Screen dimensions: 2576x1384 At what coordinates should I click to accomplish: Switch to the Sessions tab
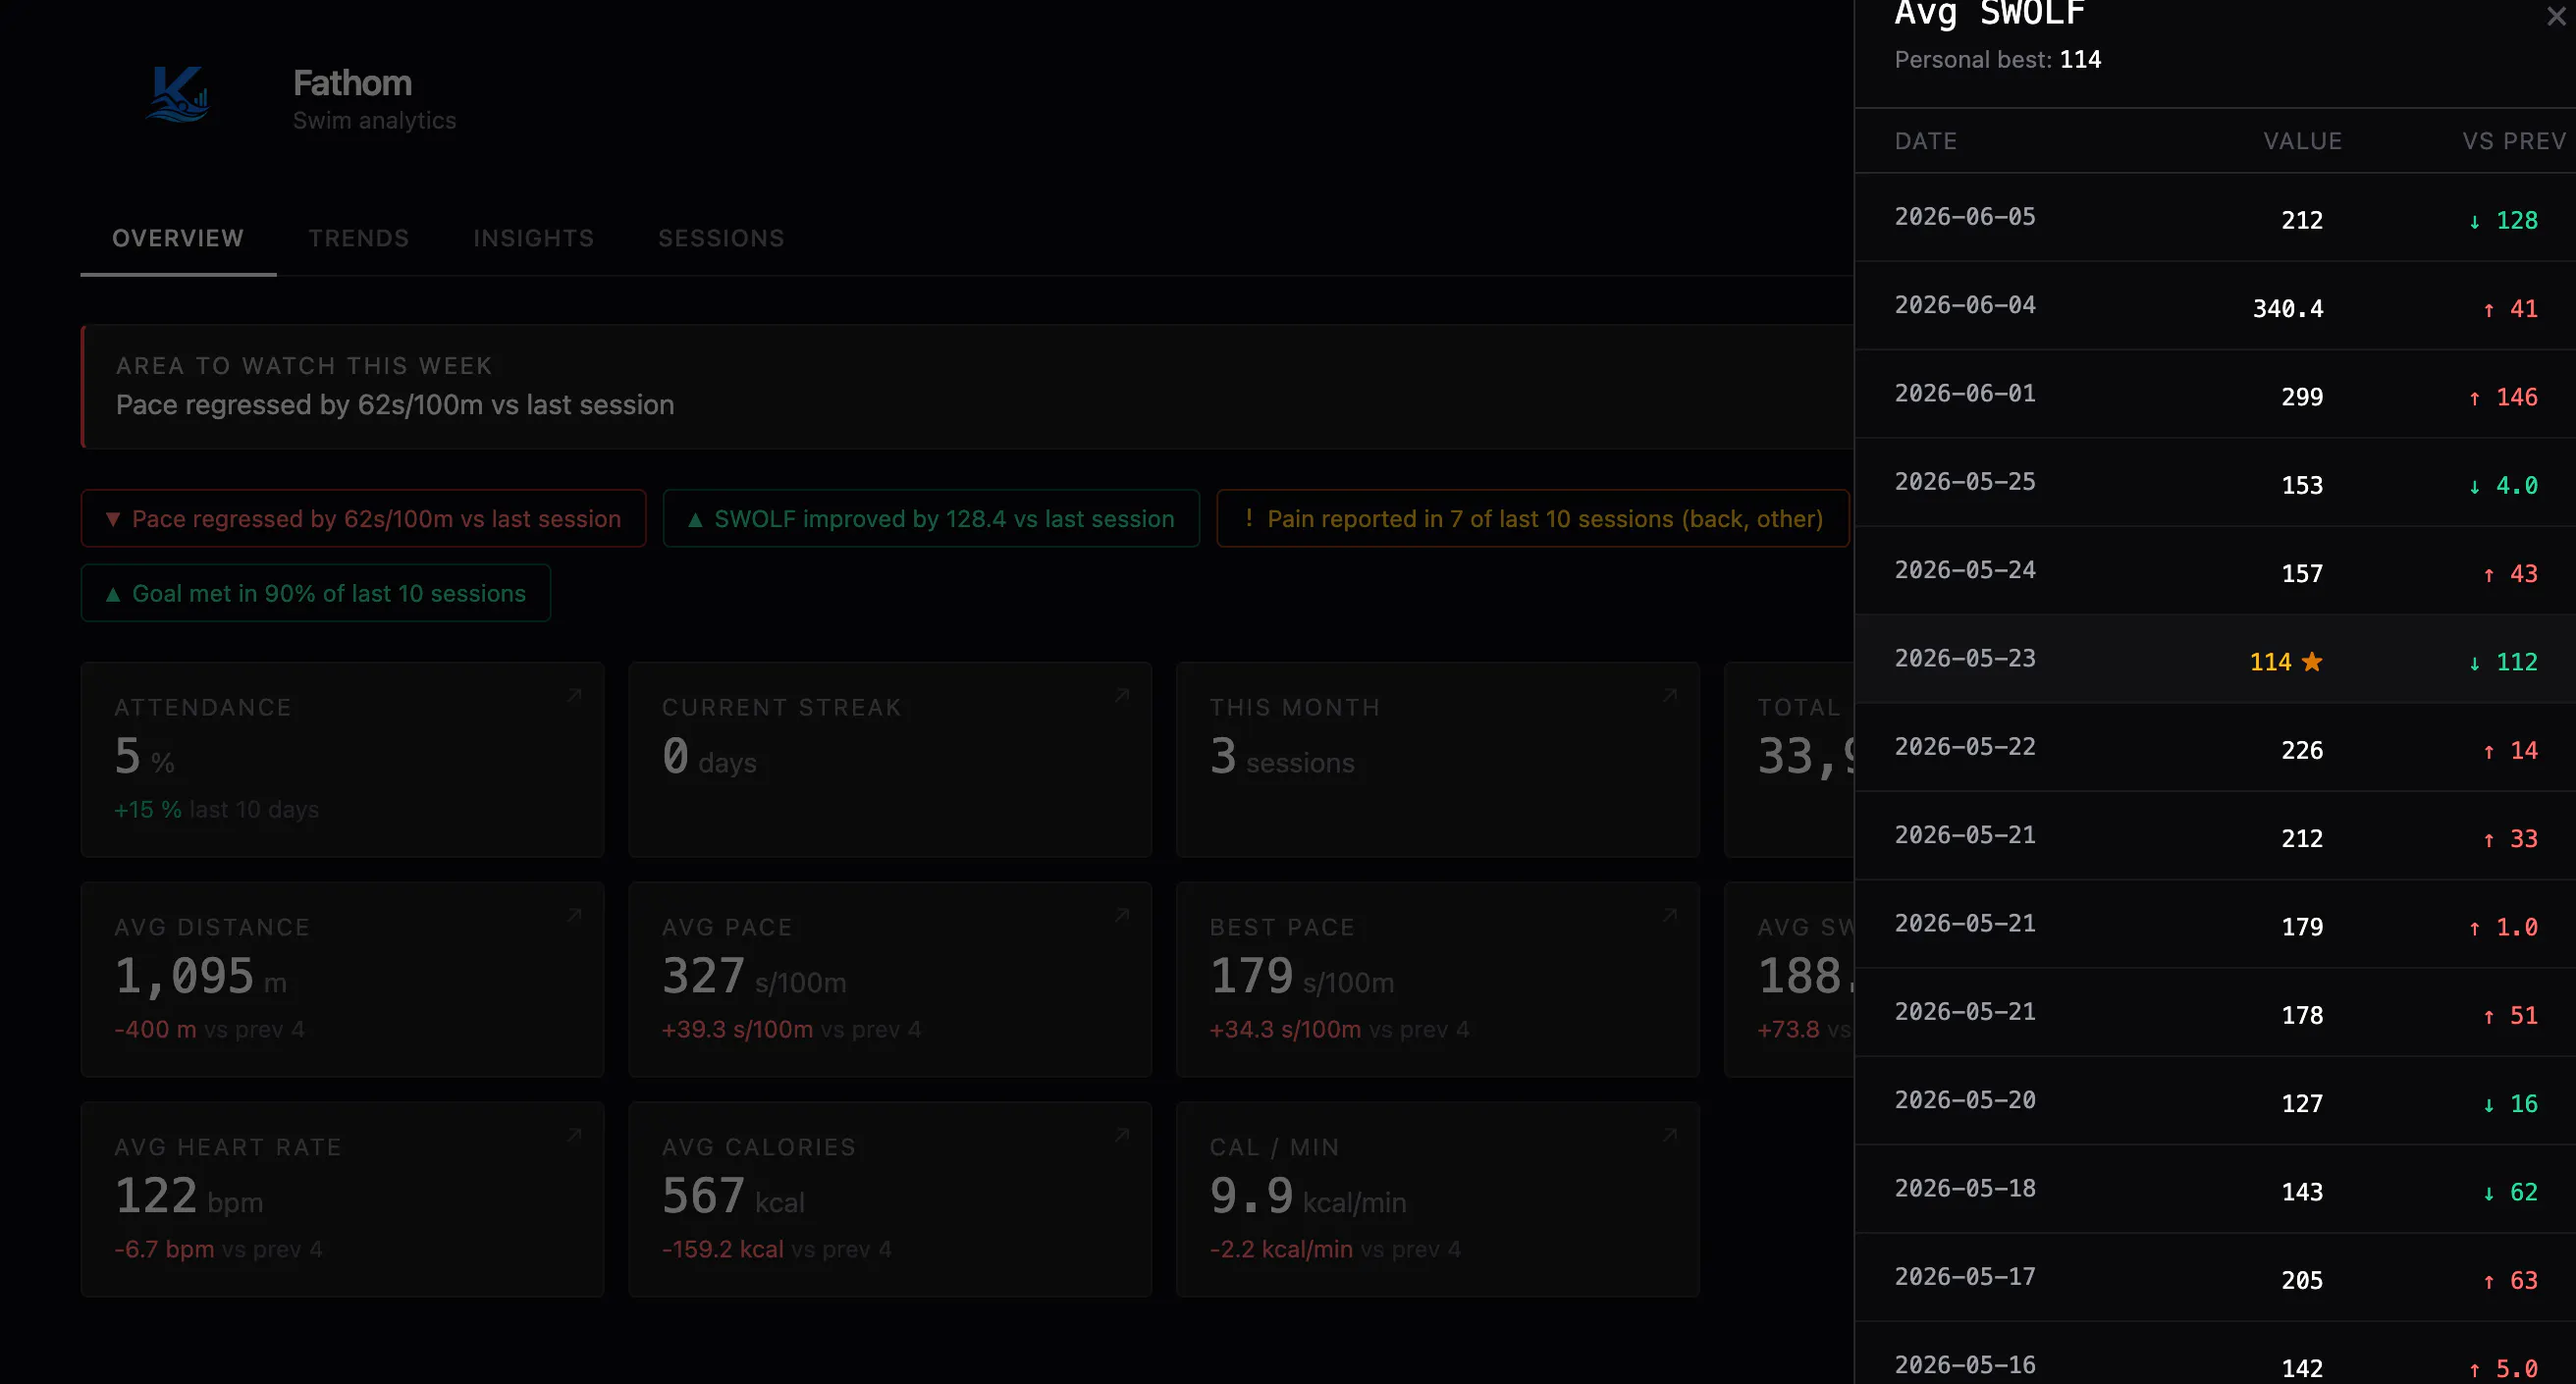click(721, 238)
